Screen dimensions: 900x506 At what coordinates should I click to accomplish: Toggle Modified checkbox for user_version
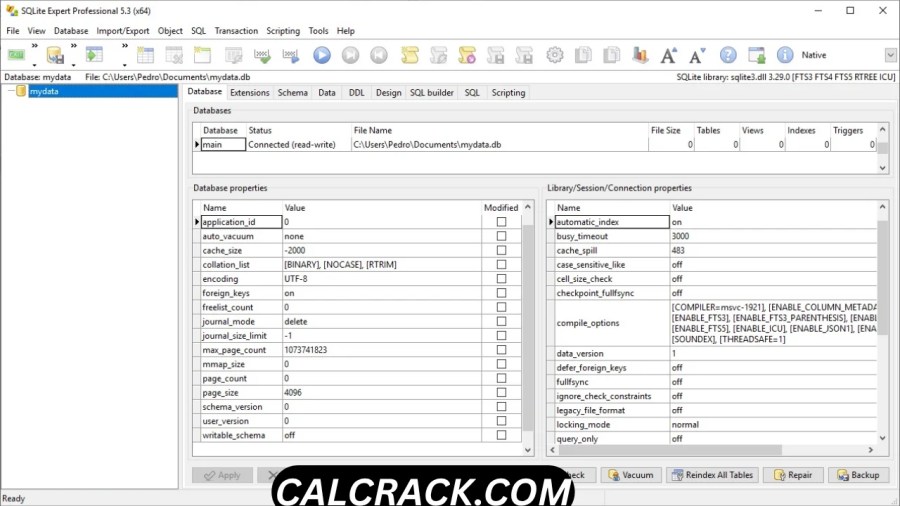click(x=501, y=421)
